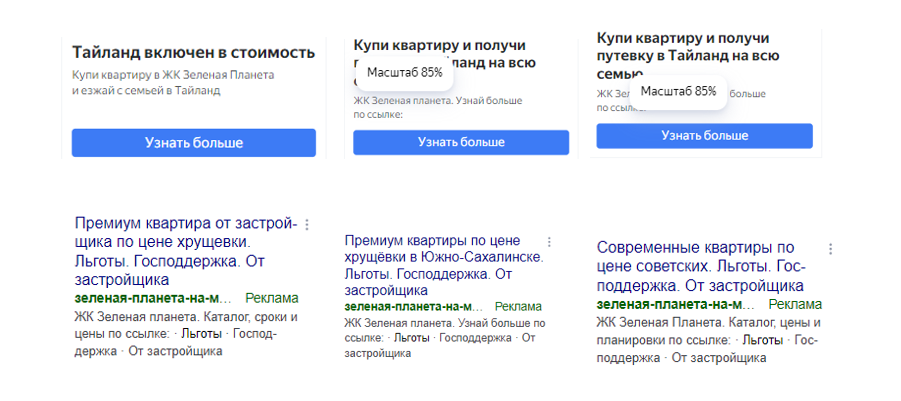Click three-dot icon next to Южно-Сахалинске ad
The width and height of the screenshot is (901, 401).
[x=549, y=242]
